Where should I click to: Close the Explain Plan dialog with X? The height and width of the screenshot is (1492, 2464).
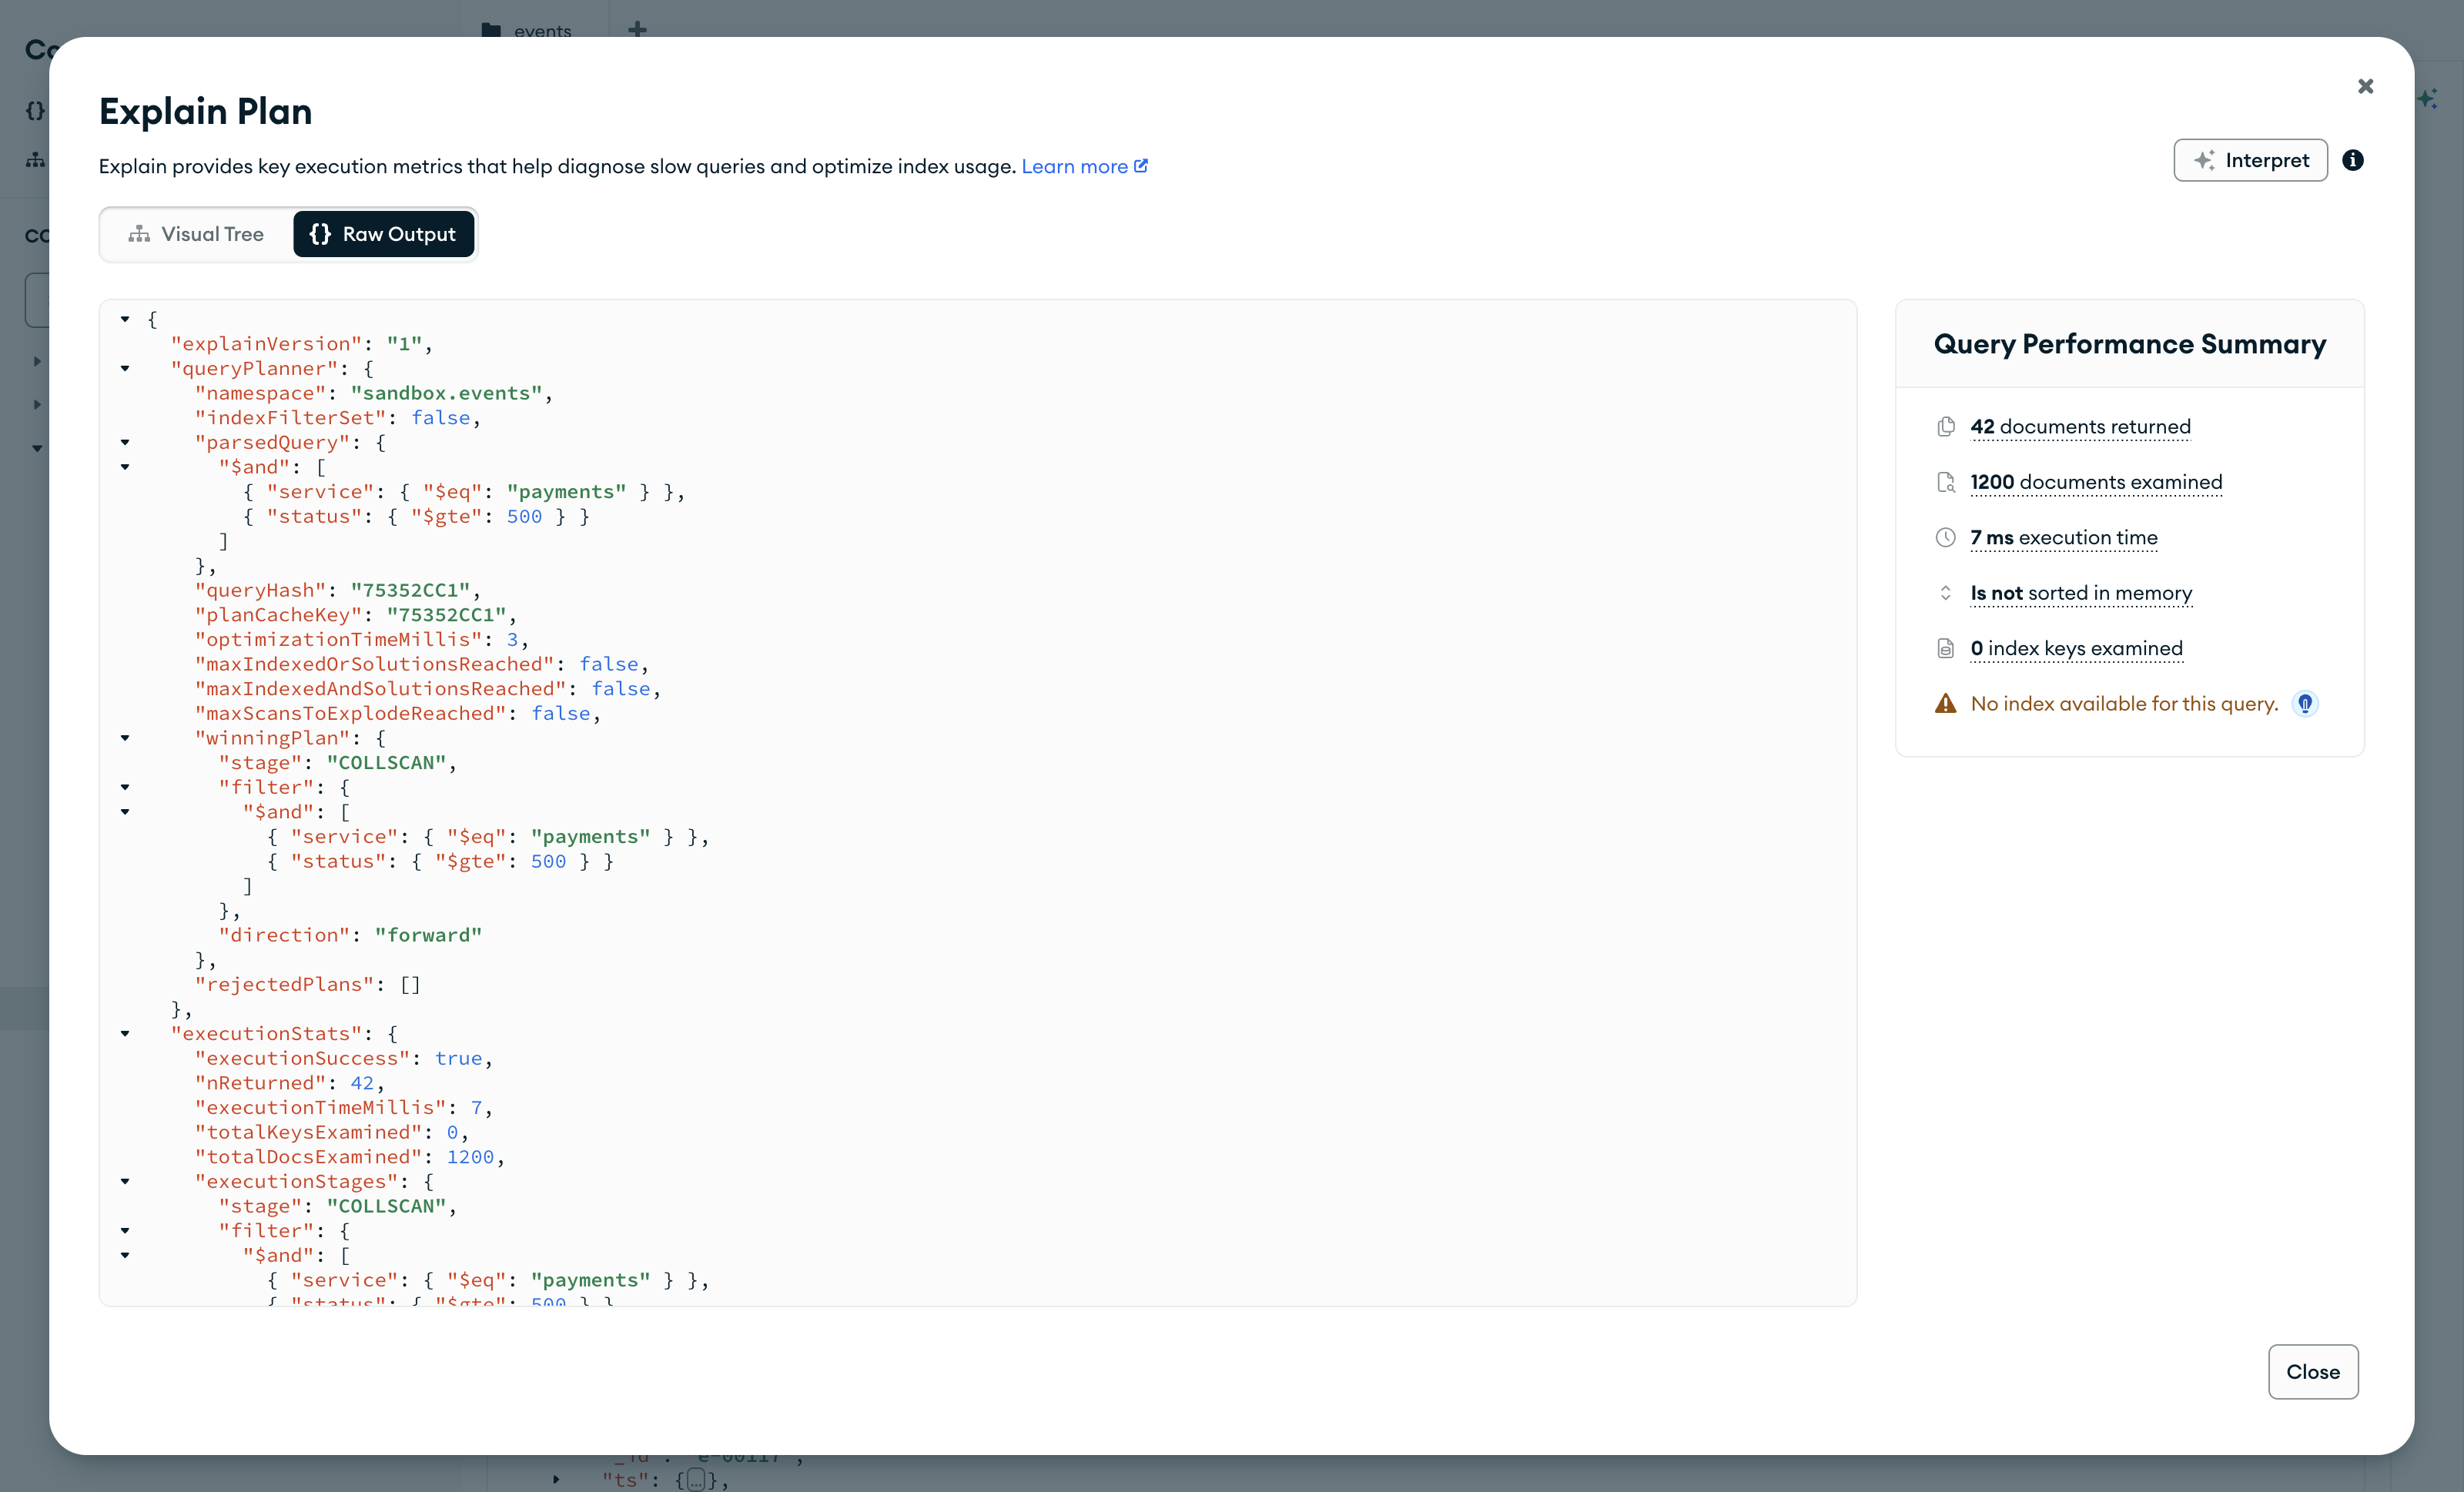[x=2365, y=86]
